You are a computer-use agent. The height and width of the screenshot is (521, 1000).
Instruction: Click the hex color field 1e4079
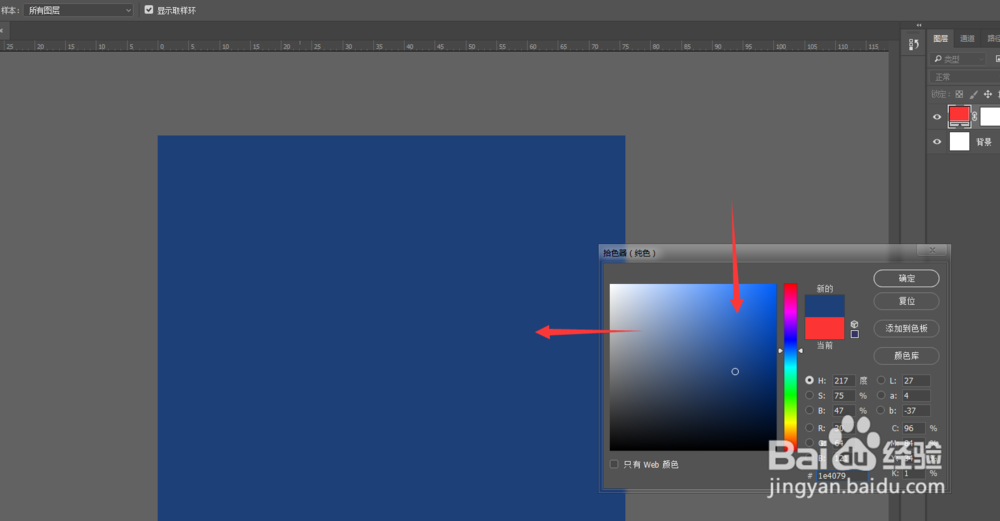[842, 476]
